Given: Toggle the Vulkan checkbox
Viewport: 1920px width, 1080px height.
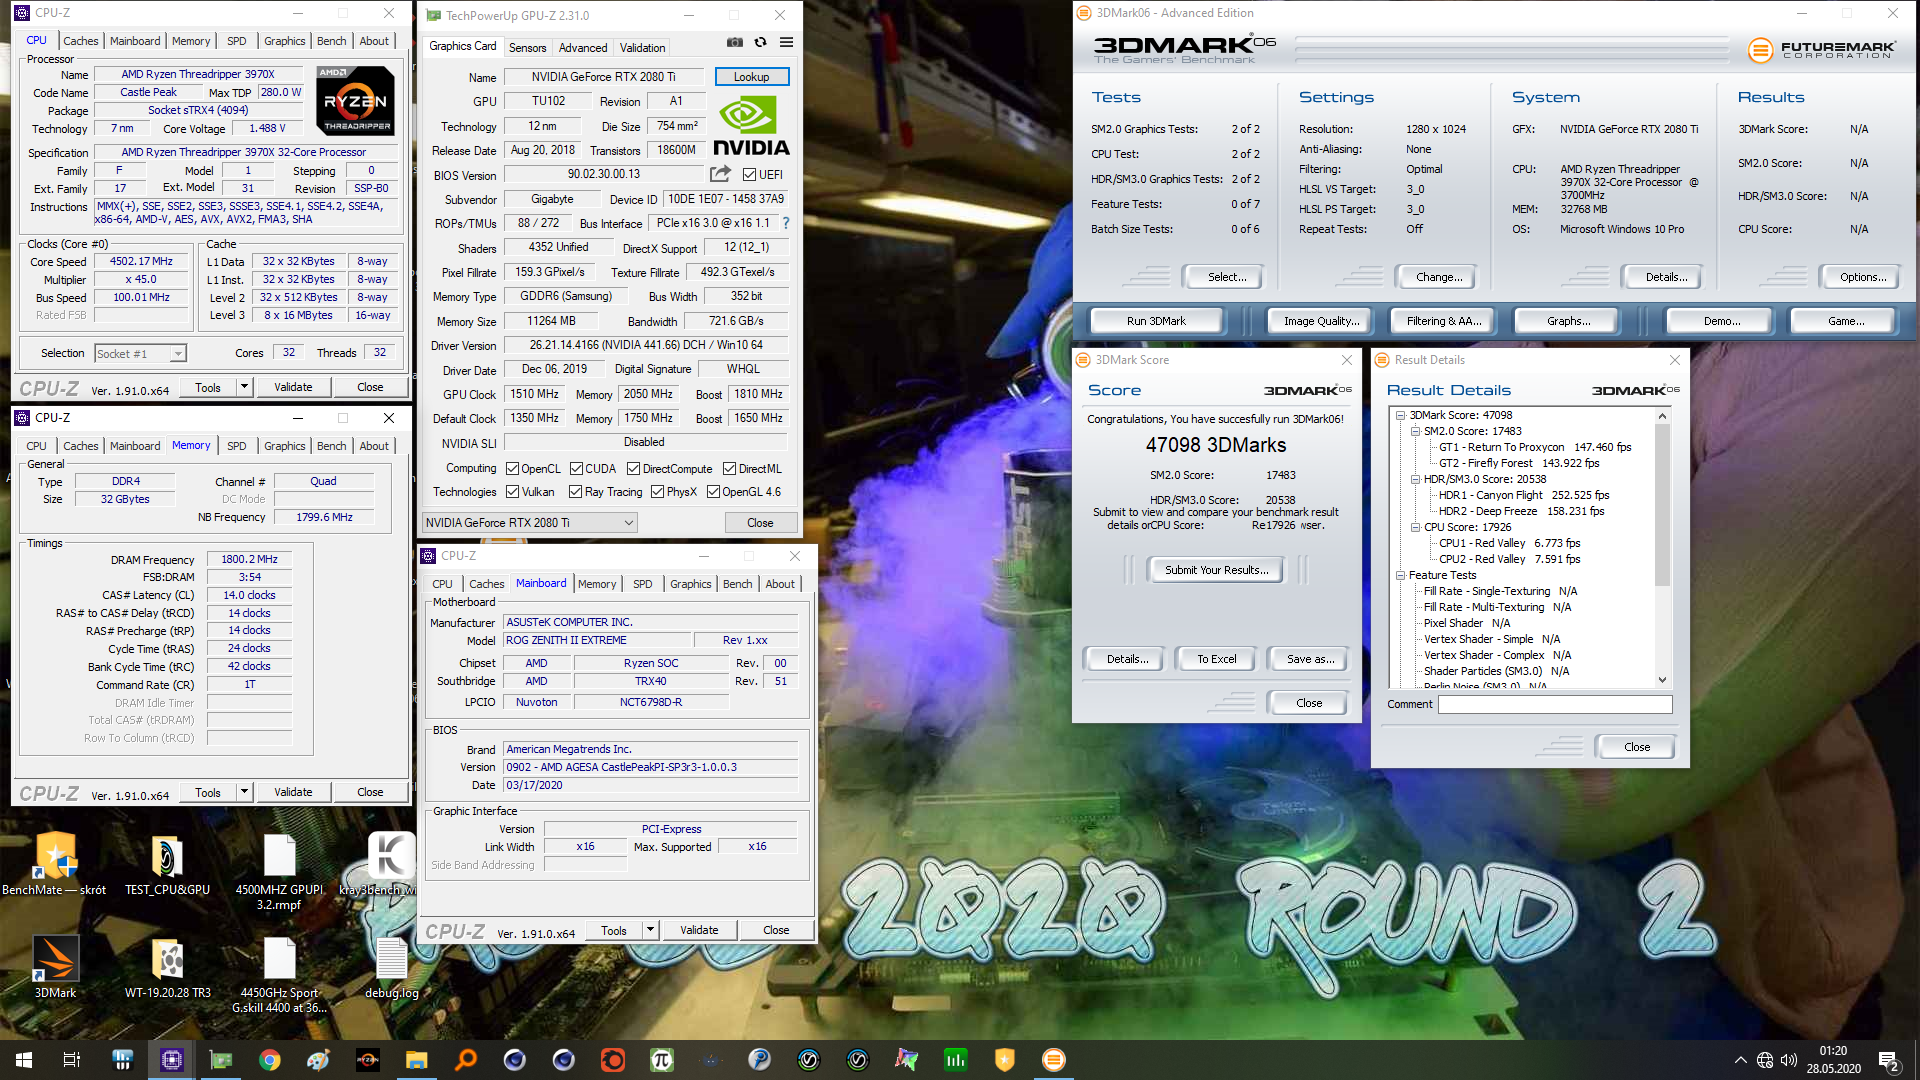Looking at the screenshot, I should coord(512,491).
